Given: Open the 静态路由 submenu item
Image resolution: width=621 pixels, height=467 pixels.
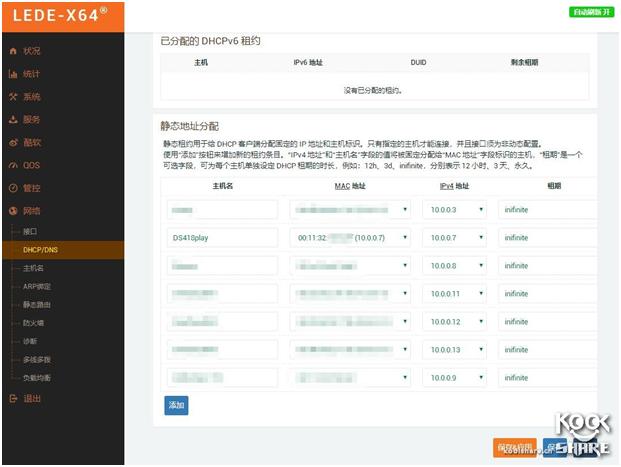Looking at the screenshot, I should [36, 305].
